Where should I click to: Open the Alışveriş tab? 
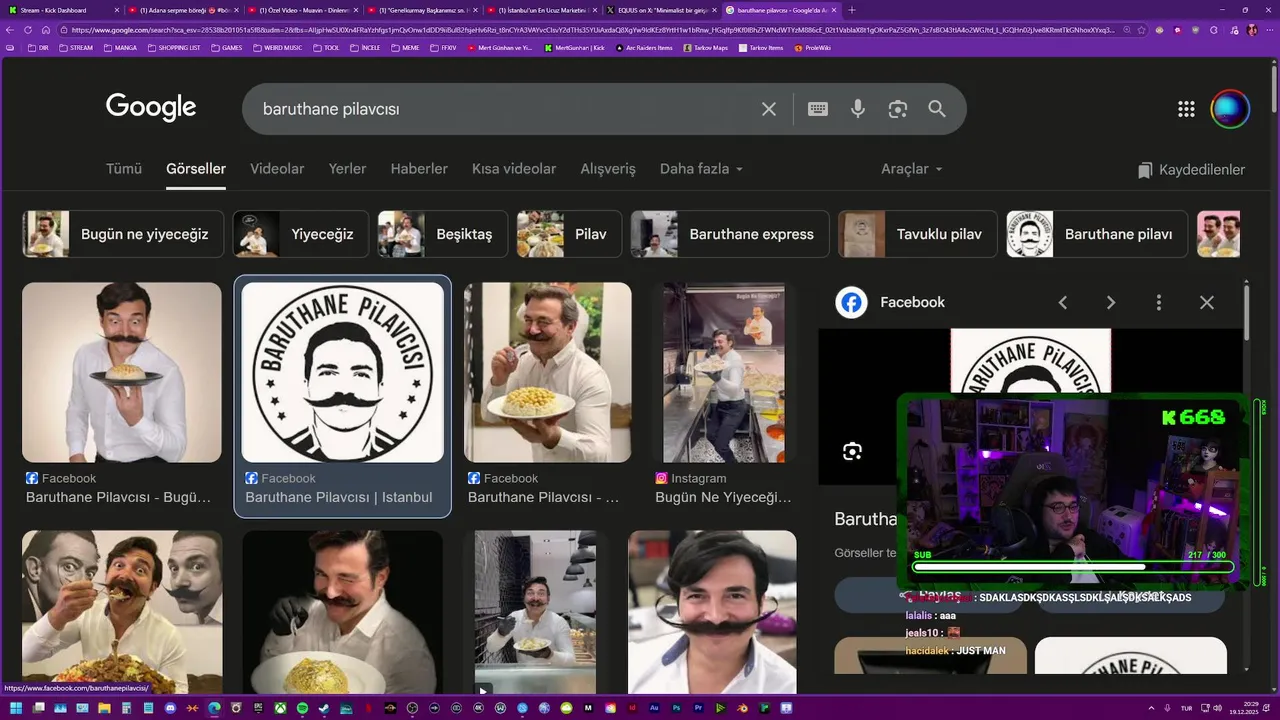pyautogui.click(x=608, y=169)
